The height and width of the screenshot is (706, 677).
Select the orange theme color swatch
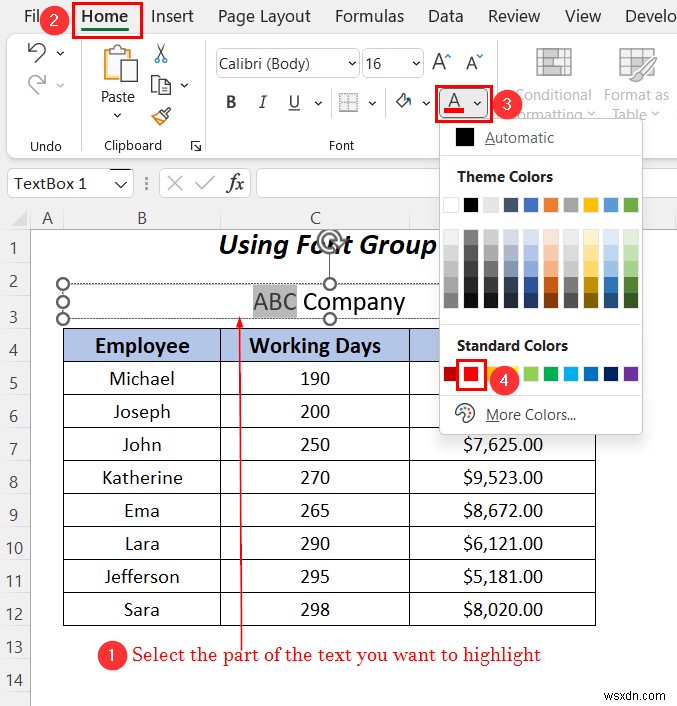tap(551, 205)
